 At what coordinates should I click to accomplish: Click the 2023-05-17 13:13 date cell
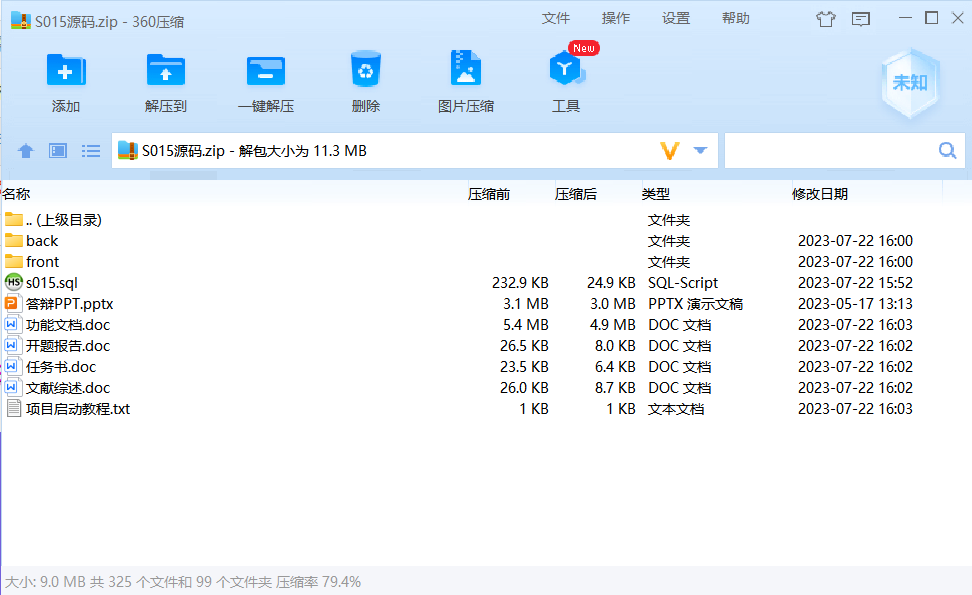coord(855,304)
